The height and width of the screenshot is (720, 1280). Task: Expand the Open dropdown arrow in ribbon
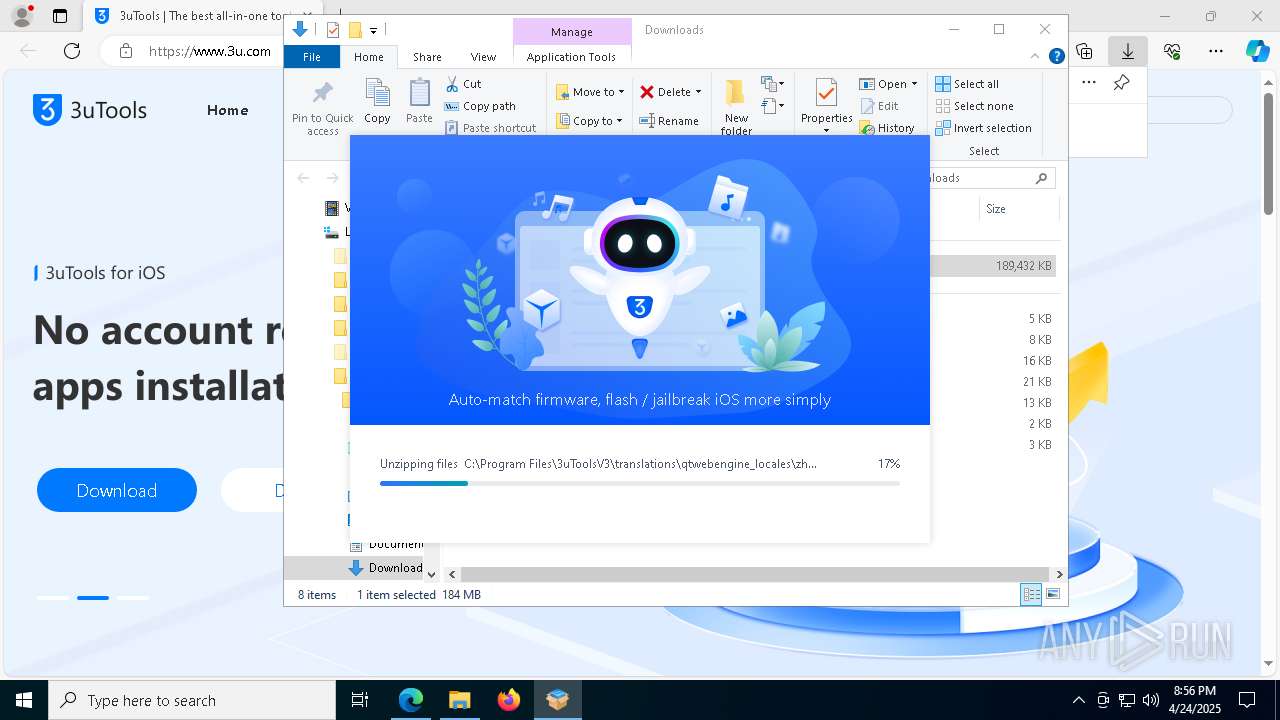point(914,84)
